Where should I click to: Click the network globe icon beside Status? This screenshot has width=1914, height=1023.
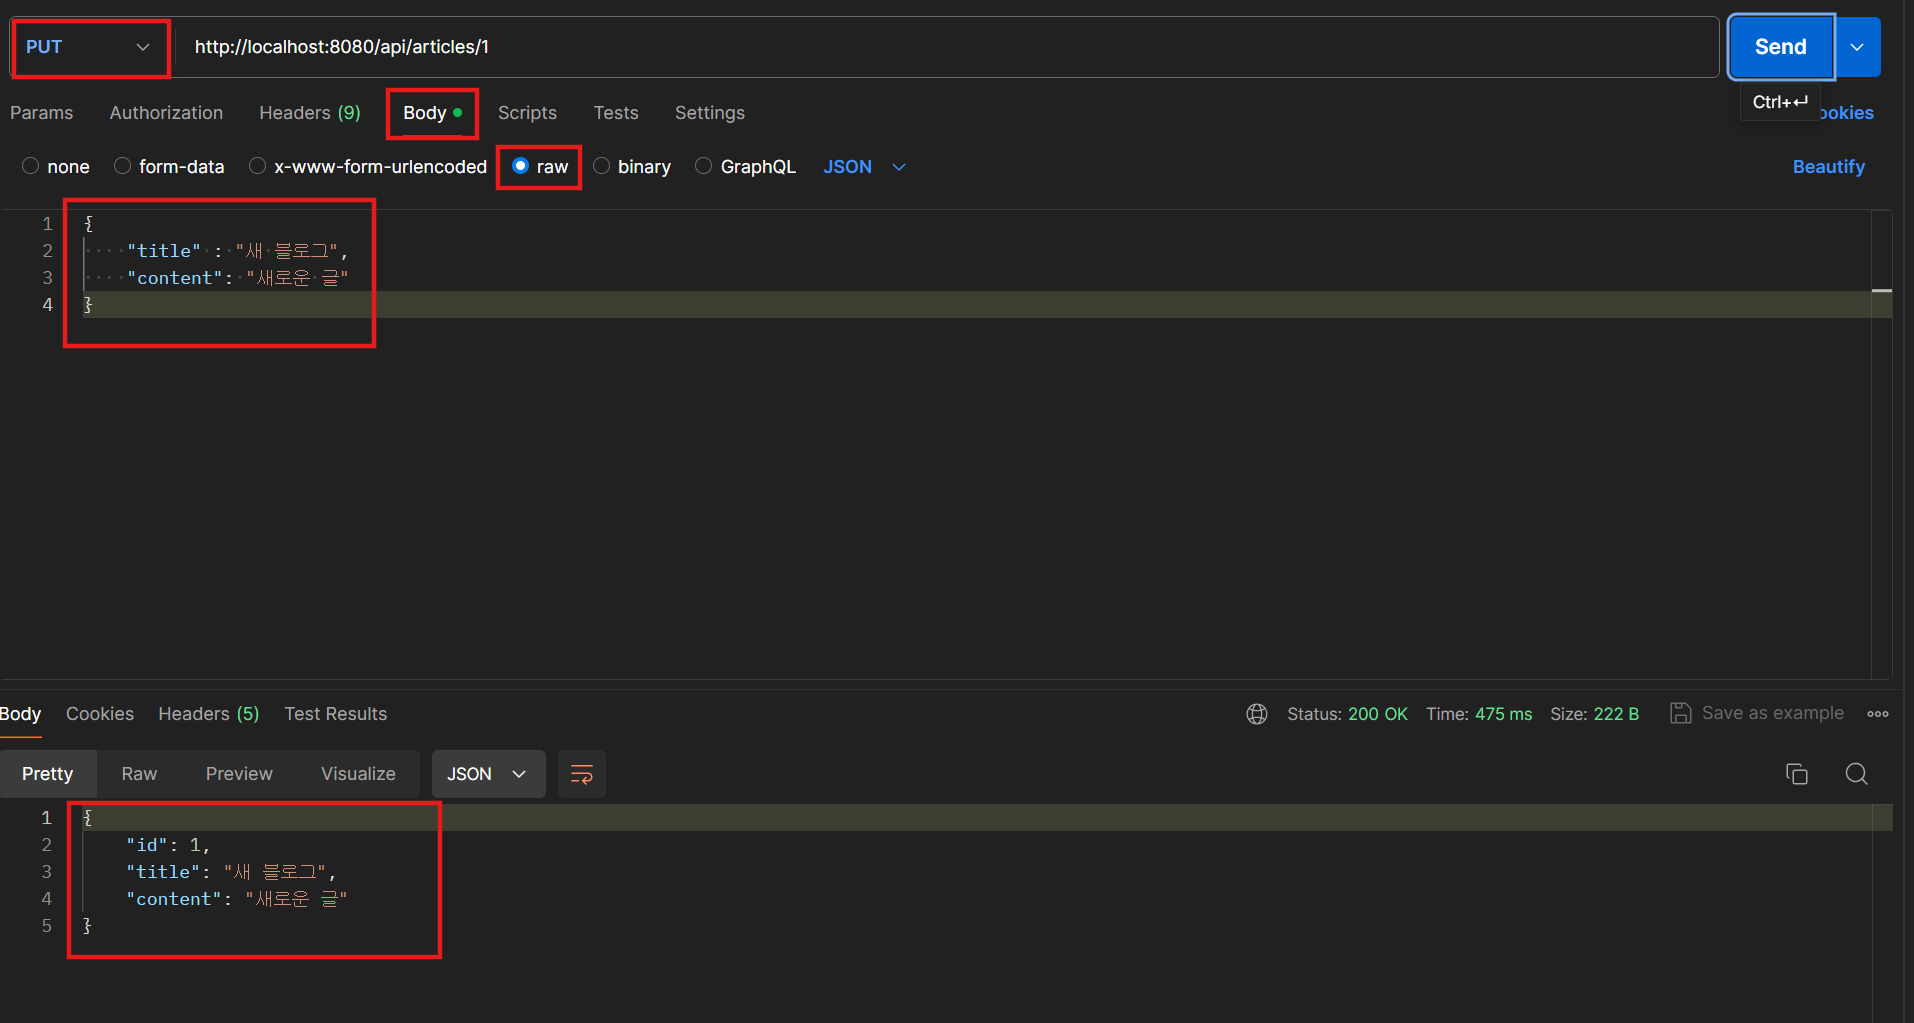point(1257,714)
